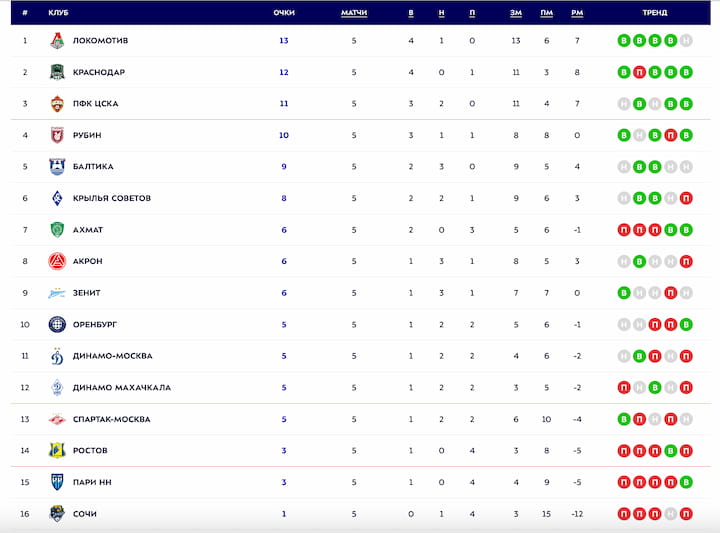This screenshot has height=533, width=720.
Task: Click ПФК ЦСКА's 11 points value
Action: tap(284, 104)
